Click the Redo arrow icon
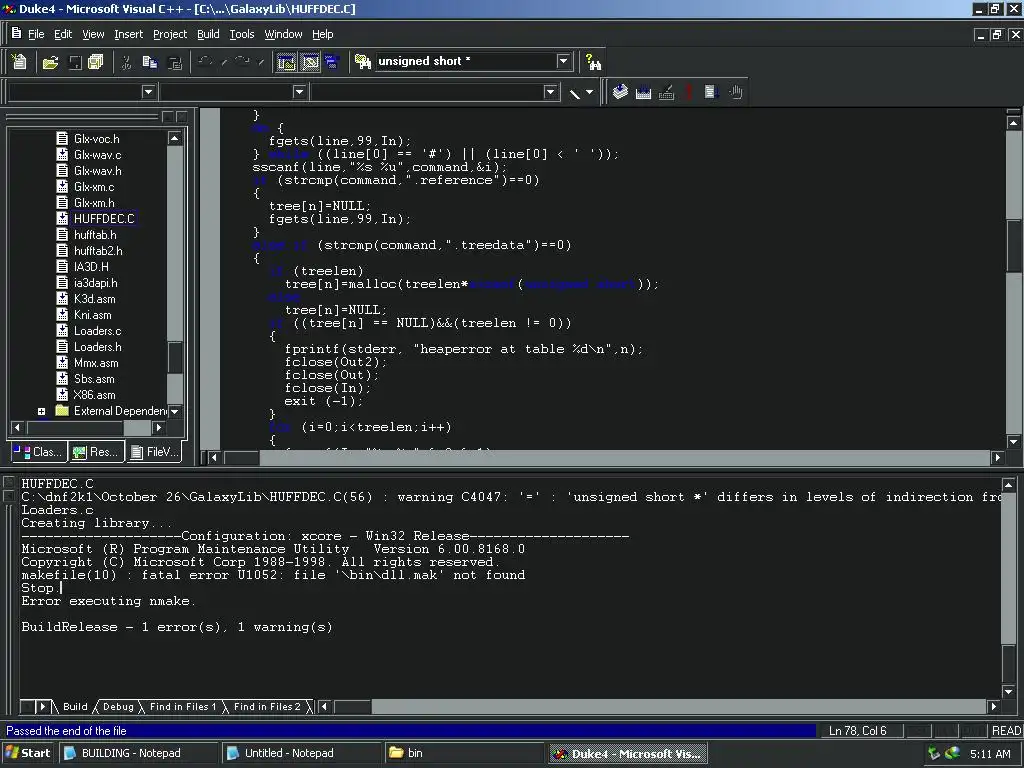Image resolution: width=1024 pixels, height=768 pixels. (242, 62)
